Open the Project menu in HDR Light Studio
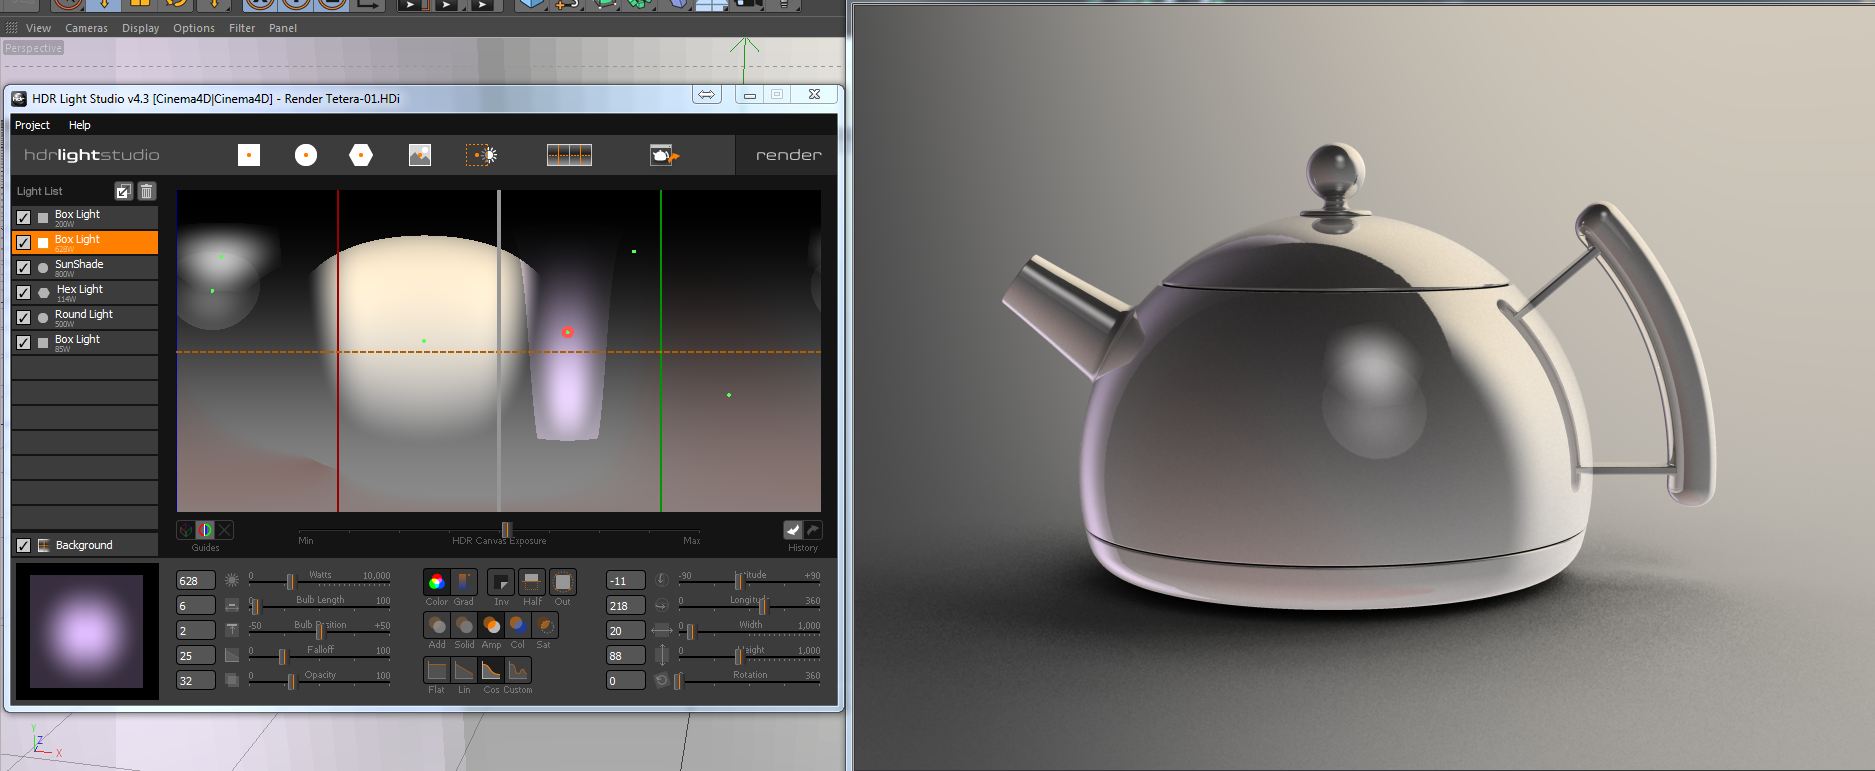Viewport: 1875px width, 771px height. 32,125
